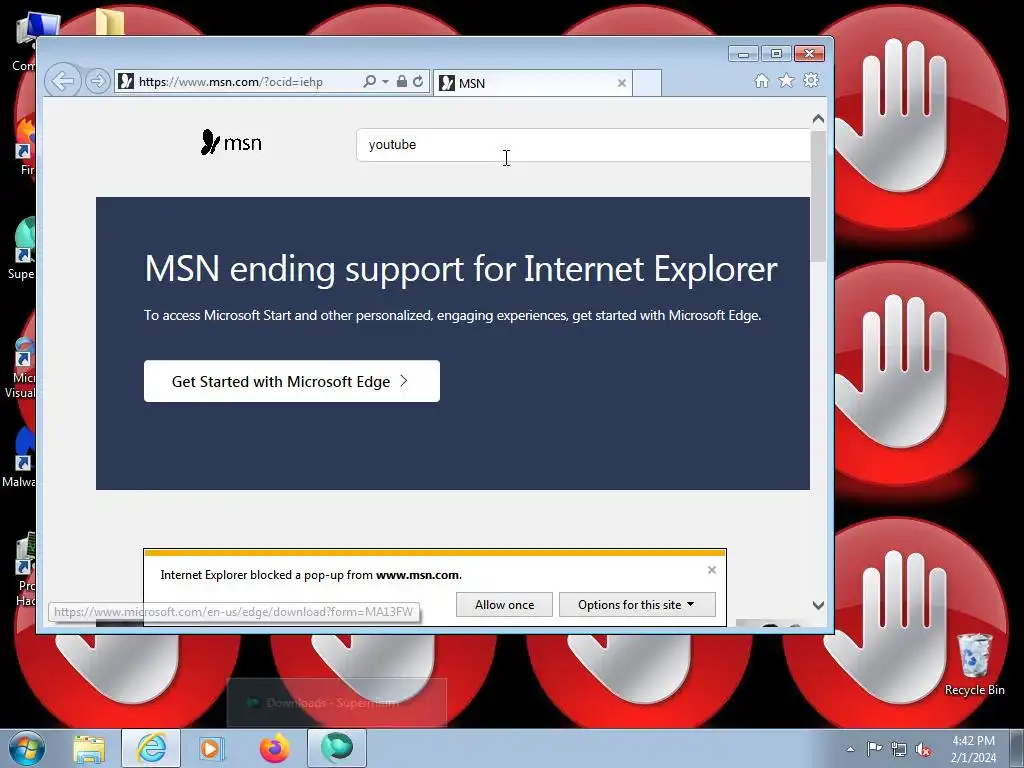
Task: Minimize the Internet Explorer window
Action: tap(743, 54)
